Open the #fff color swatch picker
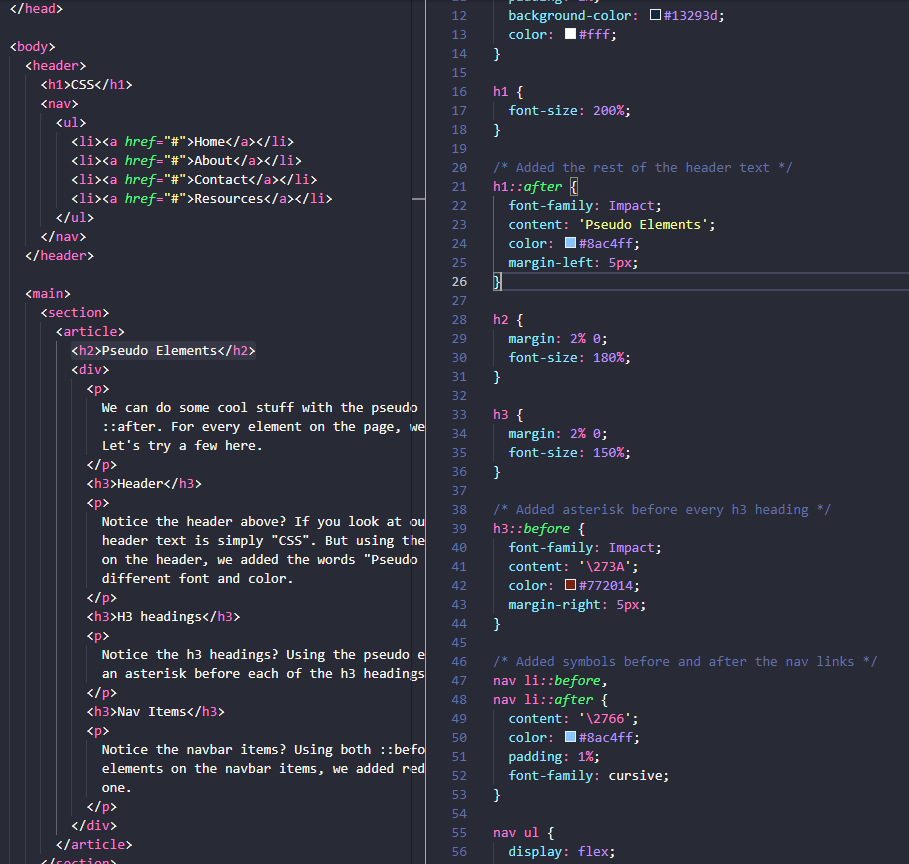Viewport: 909px width, 864px height. (570, 34)
